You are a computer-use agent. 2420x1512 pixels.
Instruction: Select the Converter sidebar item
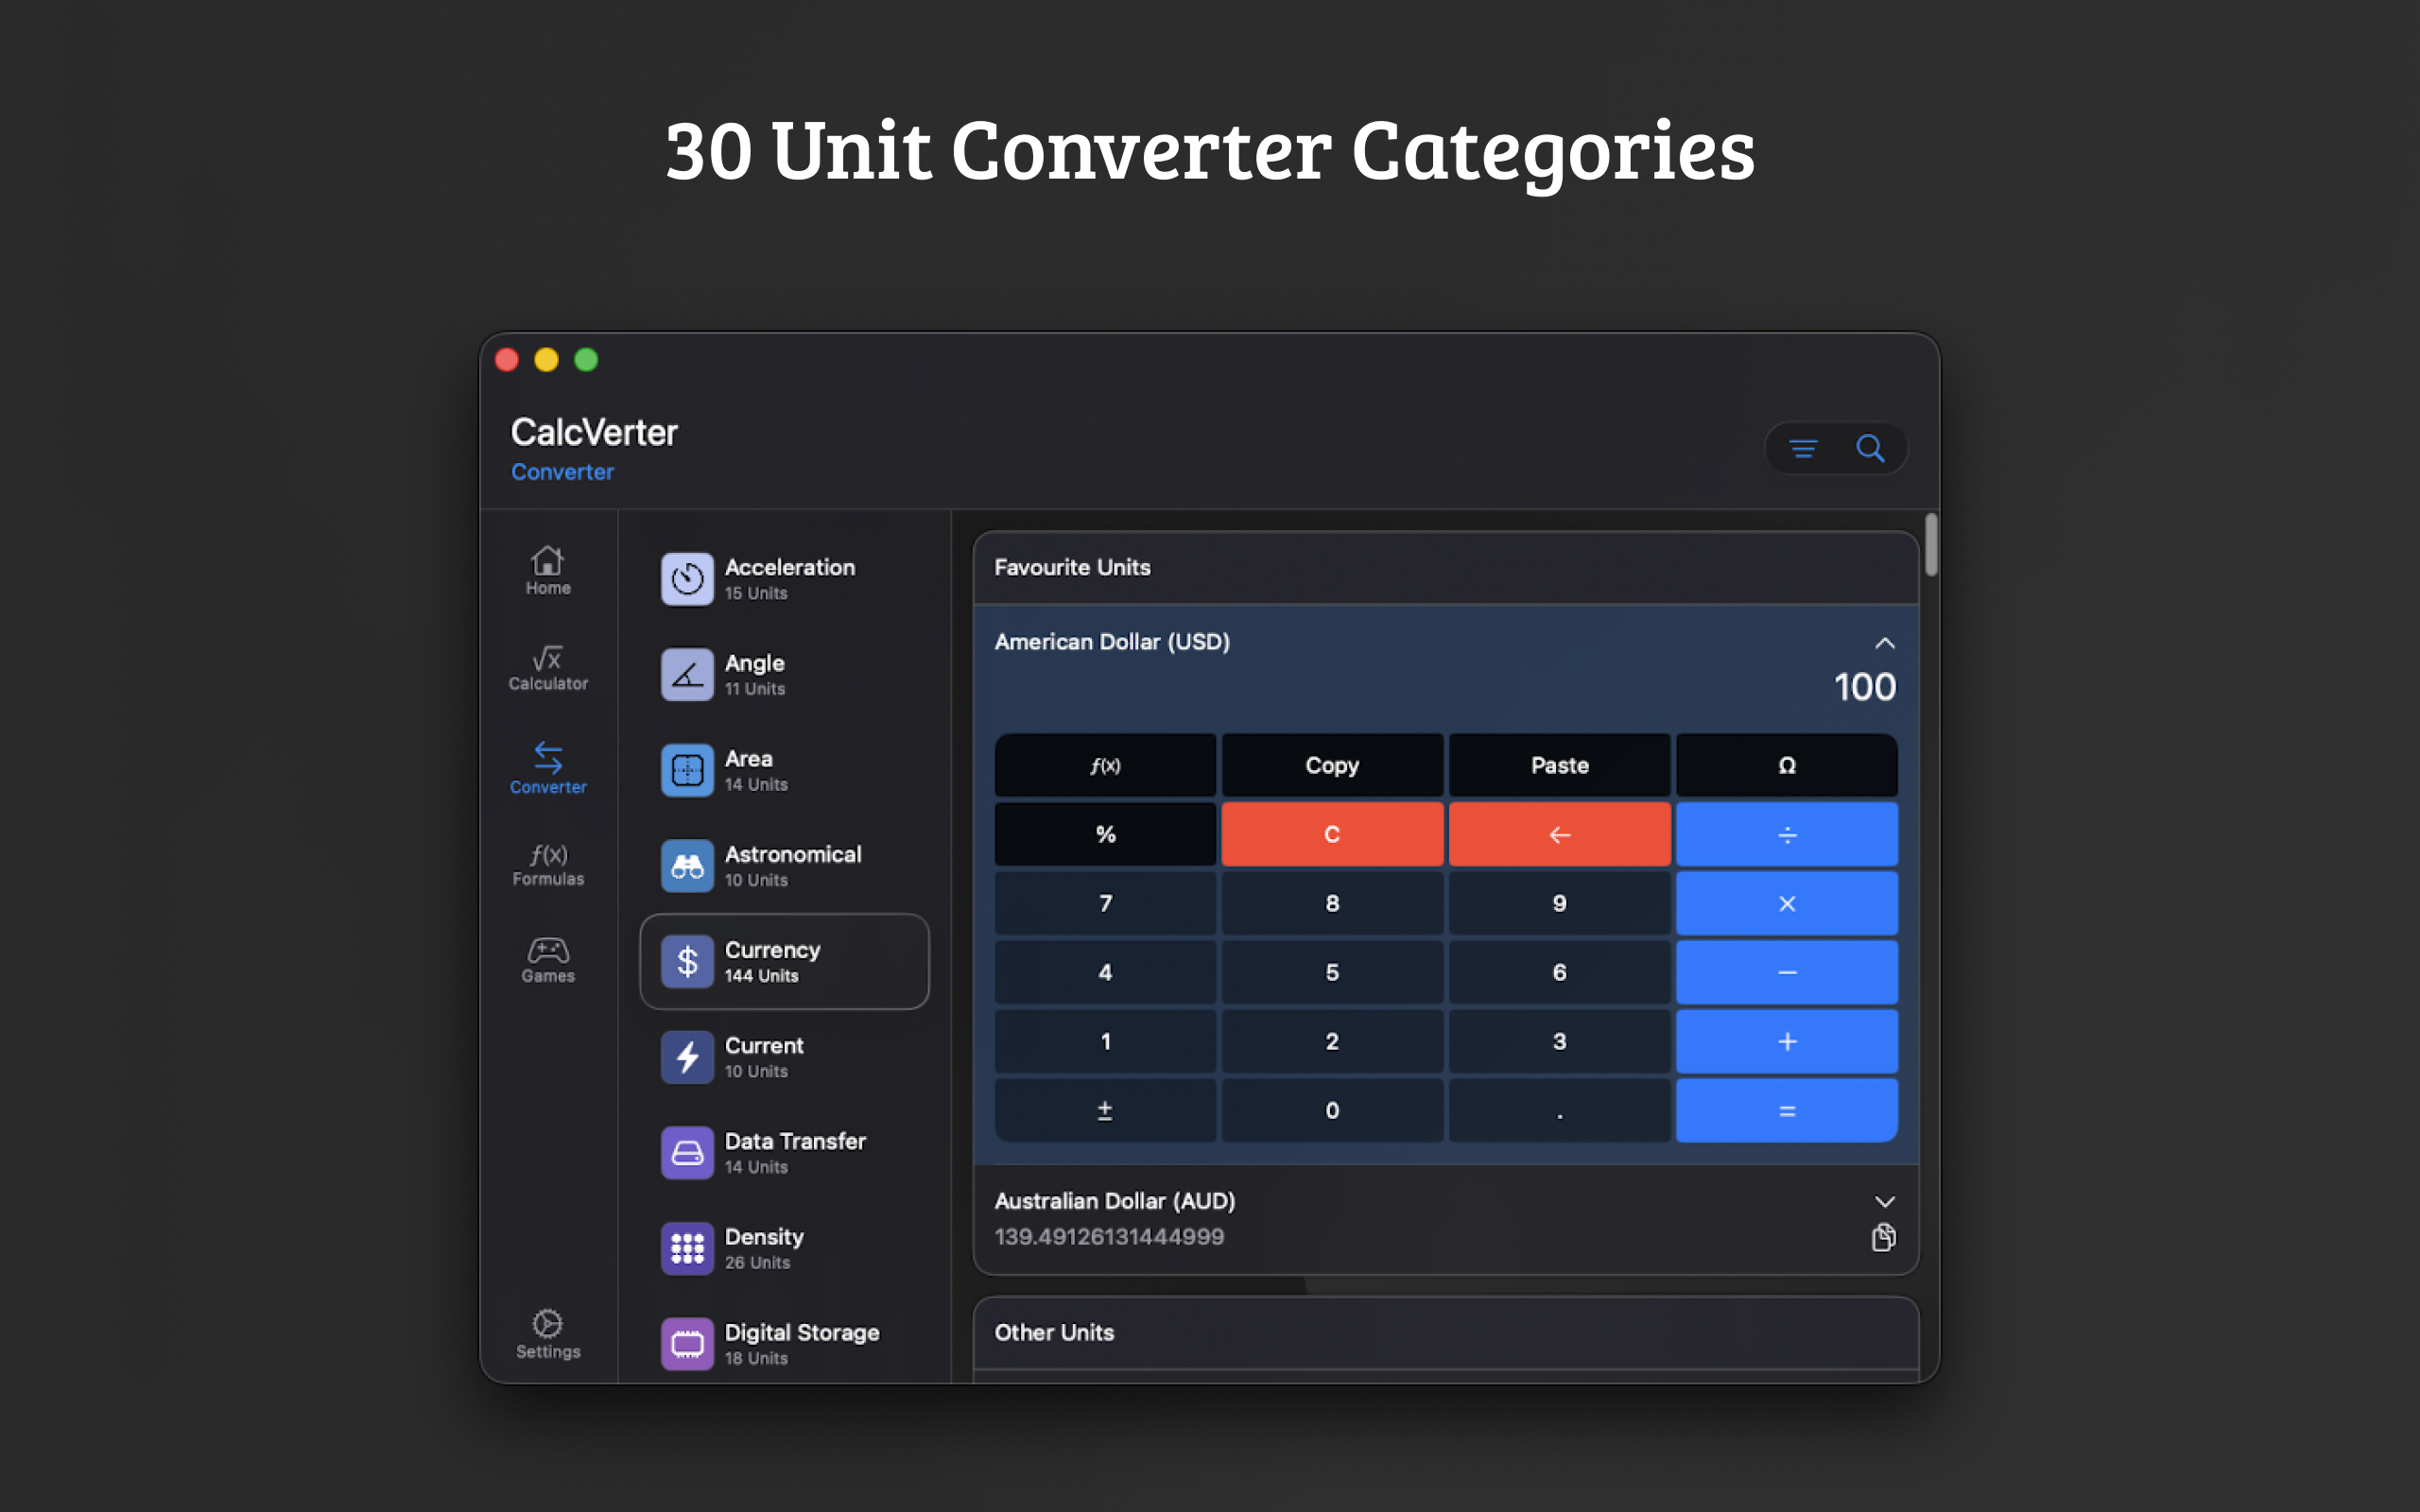(548, 767)
